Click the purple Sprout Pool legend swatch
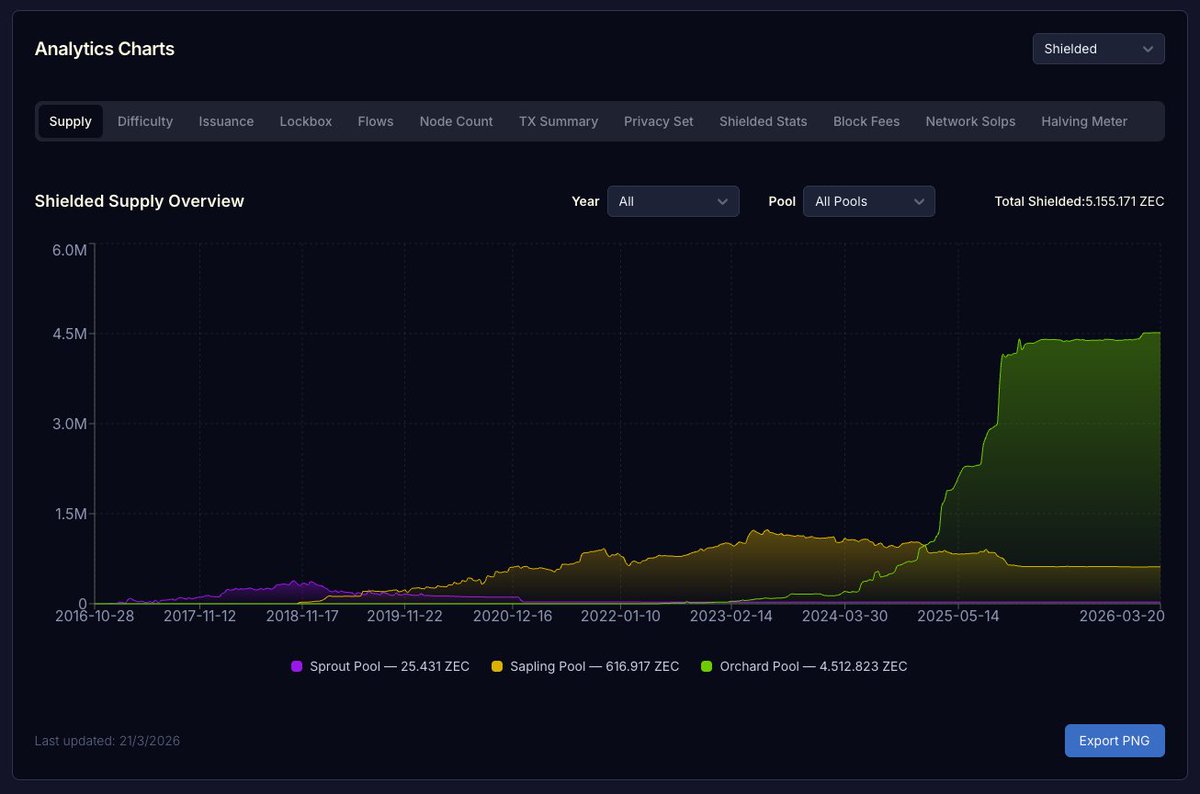The height and width of the screenshot is (794, 1200). (297, 666)
